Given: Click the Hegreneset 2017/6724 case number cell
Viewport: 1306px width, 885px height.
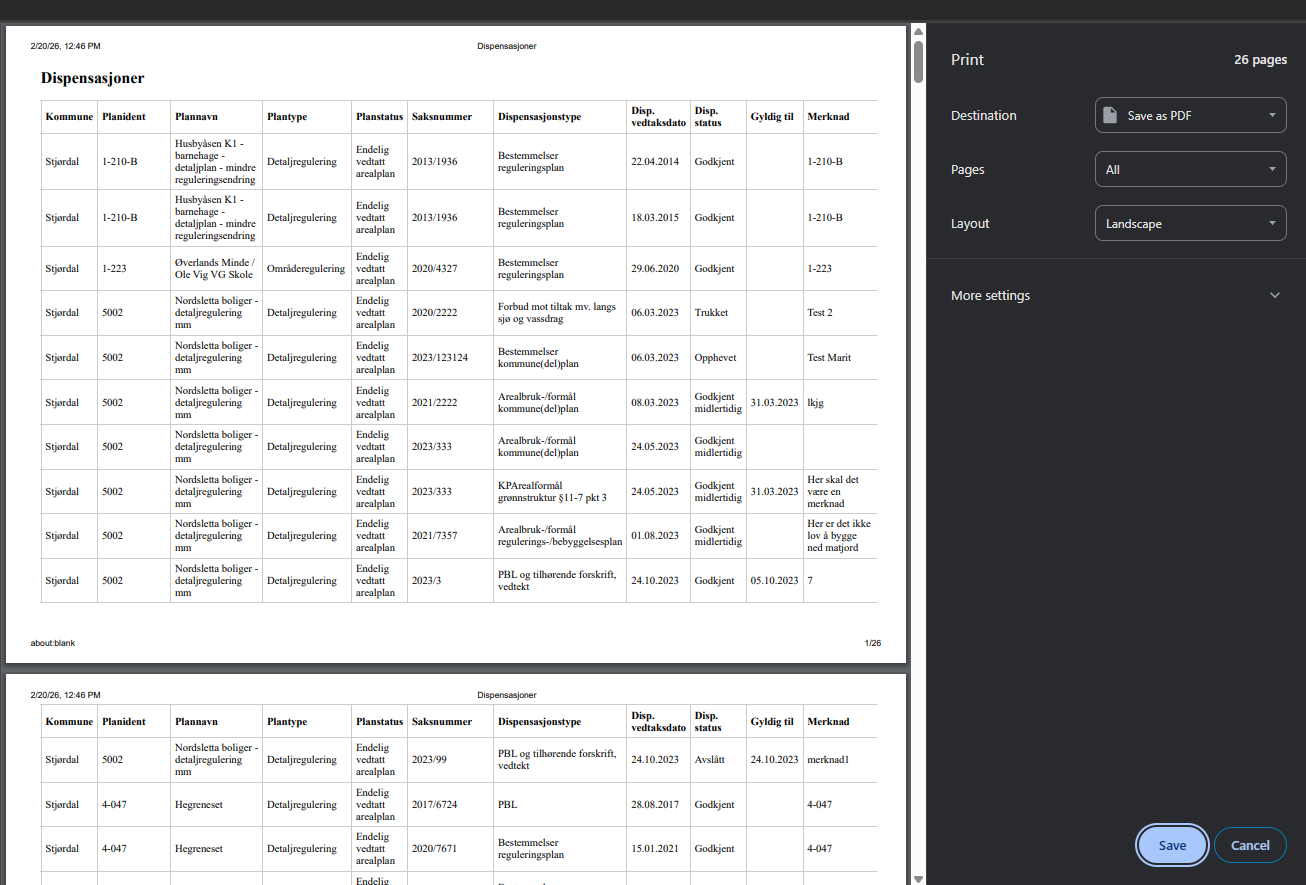Looking at the screenshot, I should [435, 805].
